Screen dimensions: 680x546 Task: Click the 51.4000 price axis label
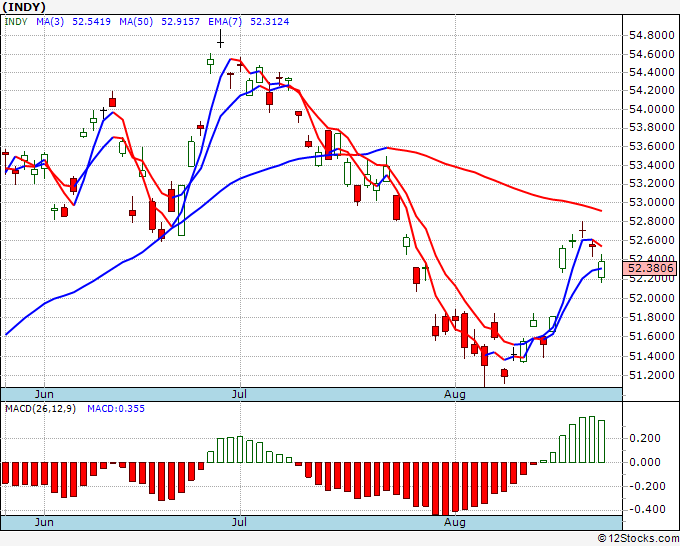tap(652, 356)
